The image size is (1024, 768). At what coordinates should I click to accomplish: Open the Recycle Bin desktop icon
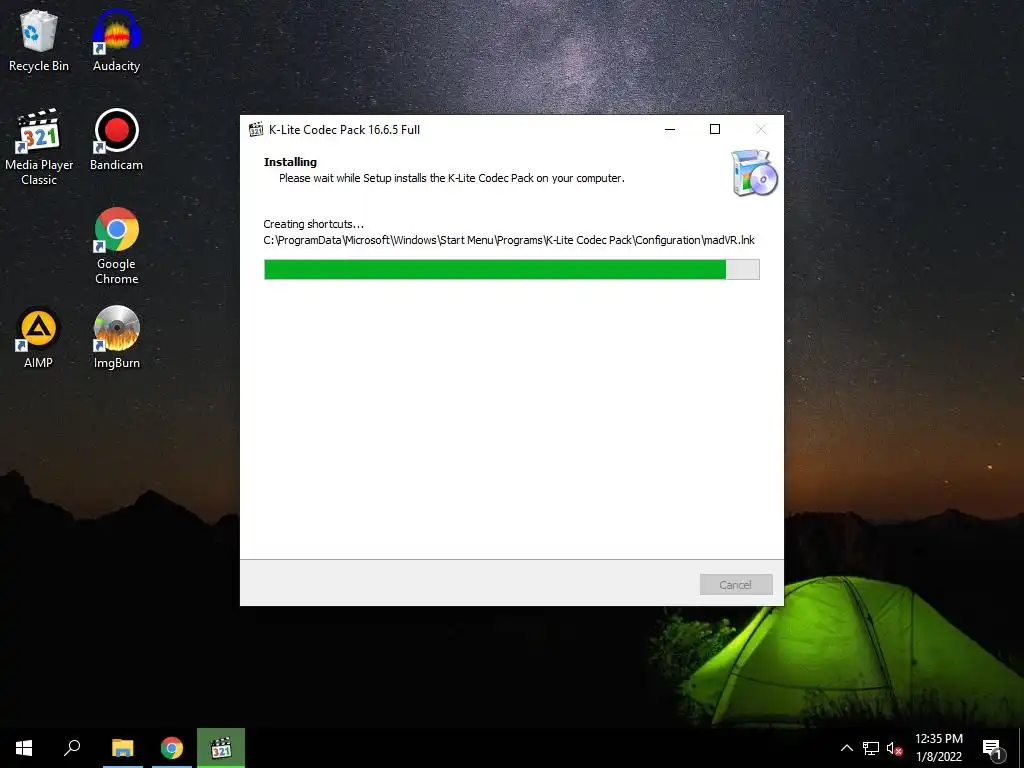pos(39,41)
